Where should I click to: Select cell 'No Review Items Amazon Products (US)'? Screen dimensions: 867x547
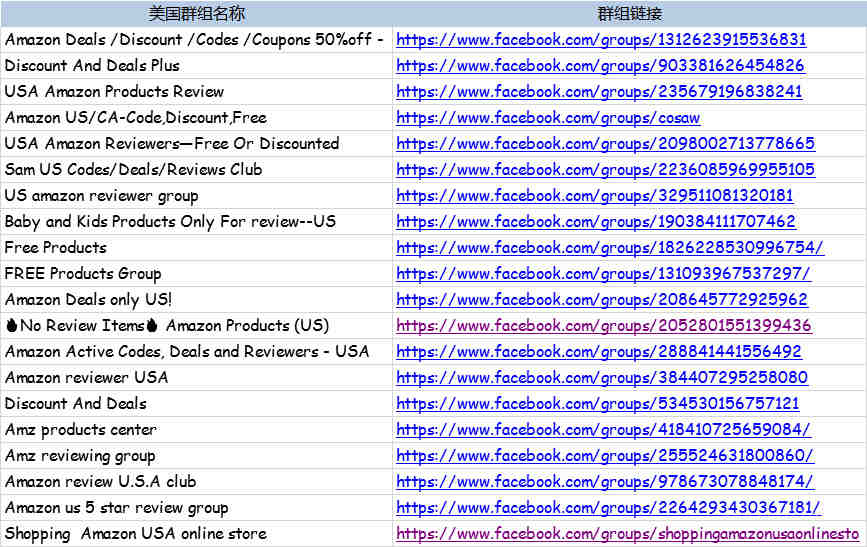click(x=196, y=326)
